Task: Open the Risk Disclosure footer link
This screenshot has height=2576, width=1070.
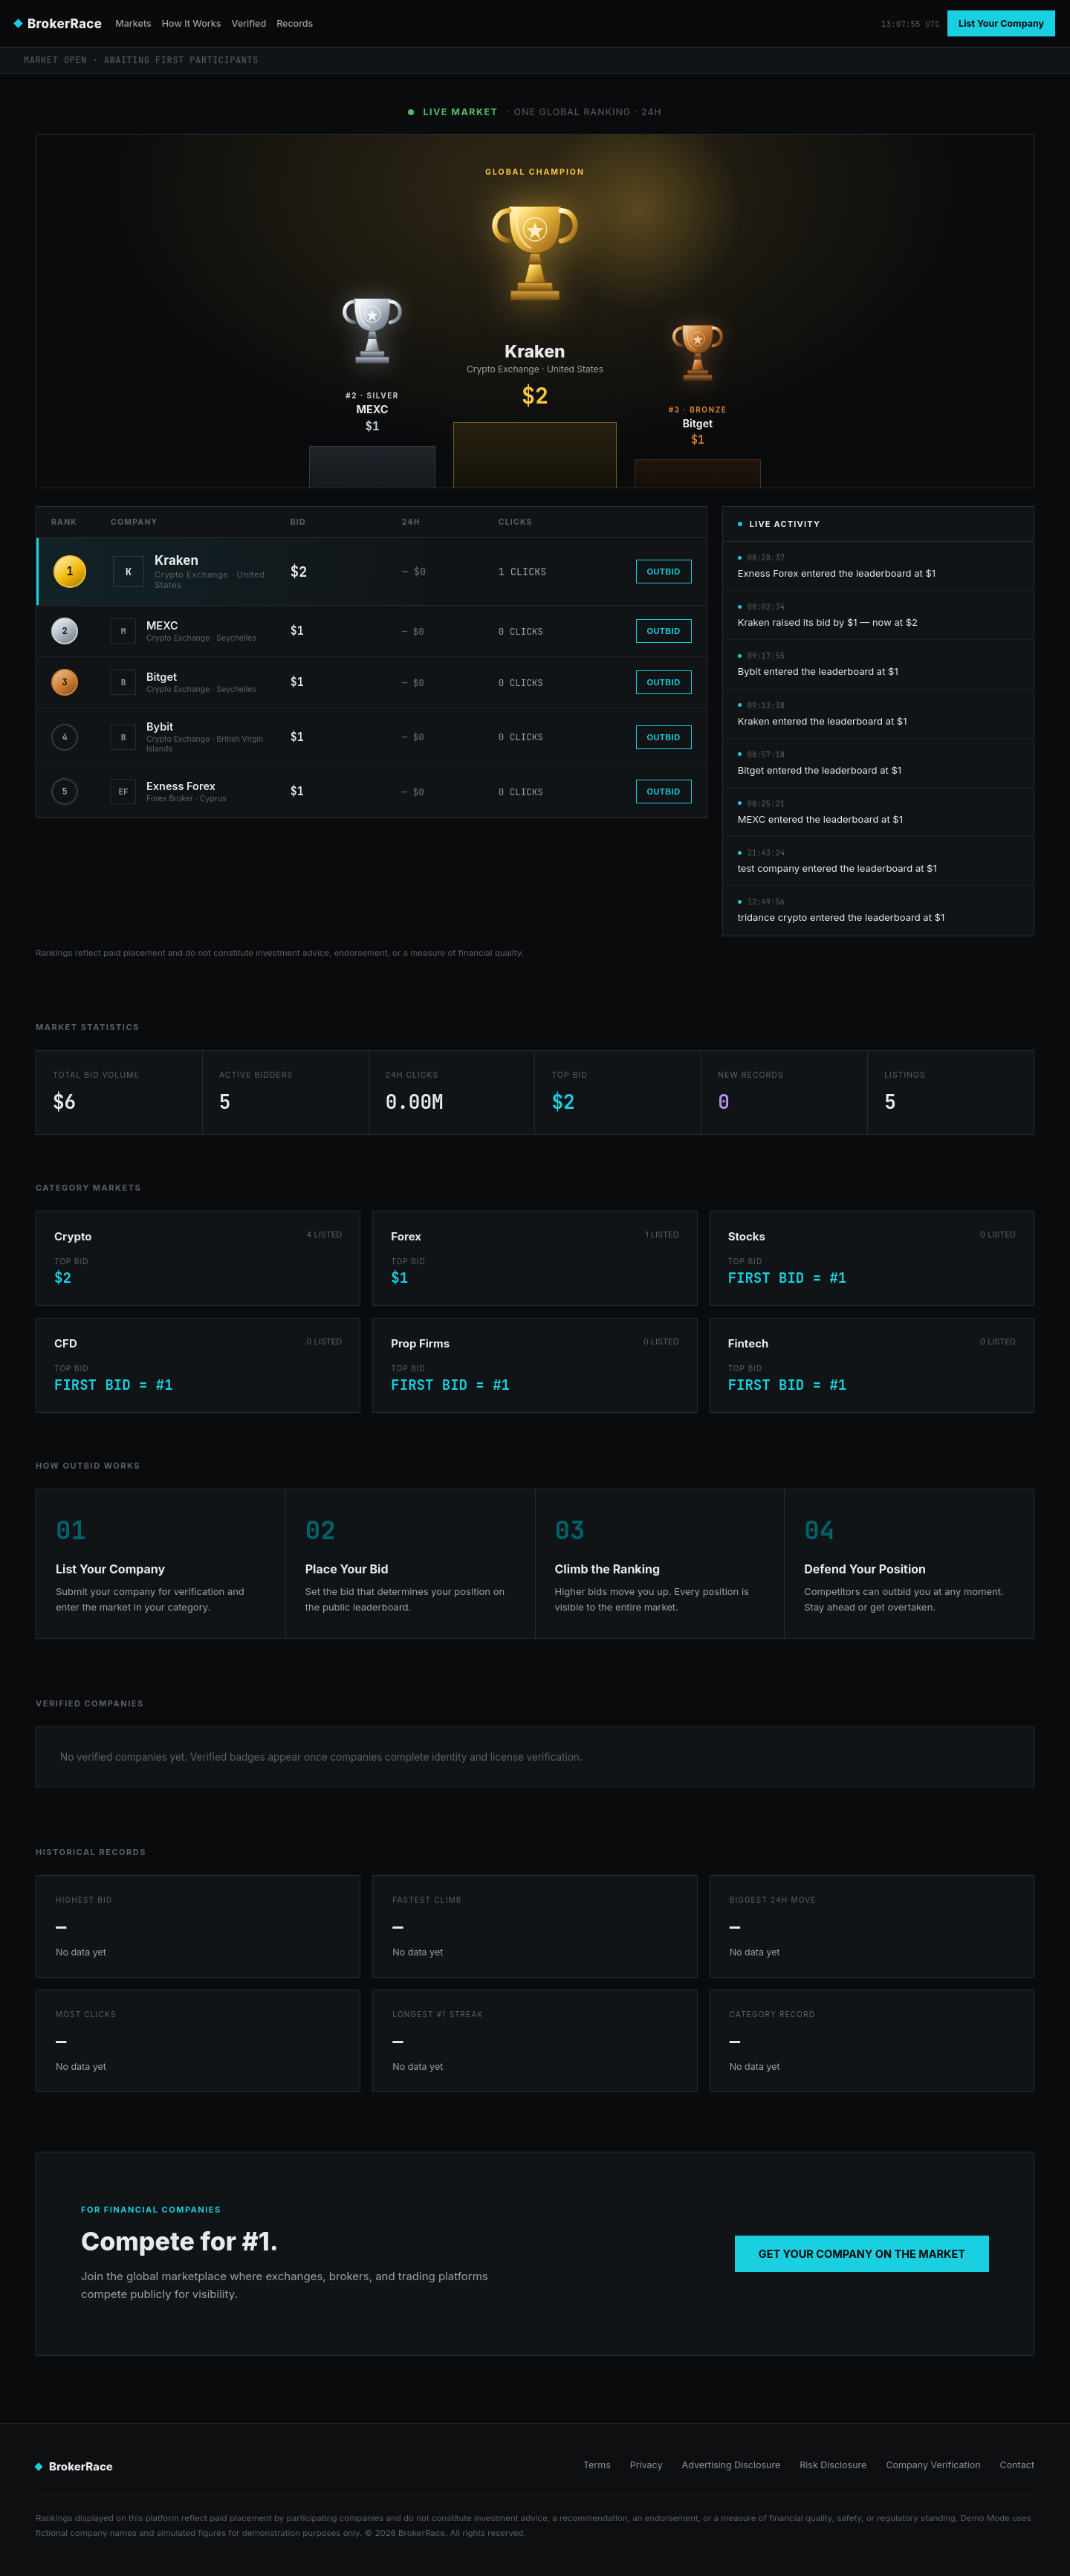Action: tap(833, 2465)
